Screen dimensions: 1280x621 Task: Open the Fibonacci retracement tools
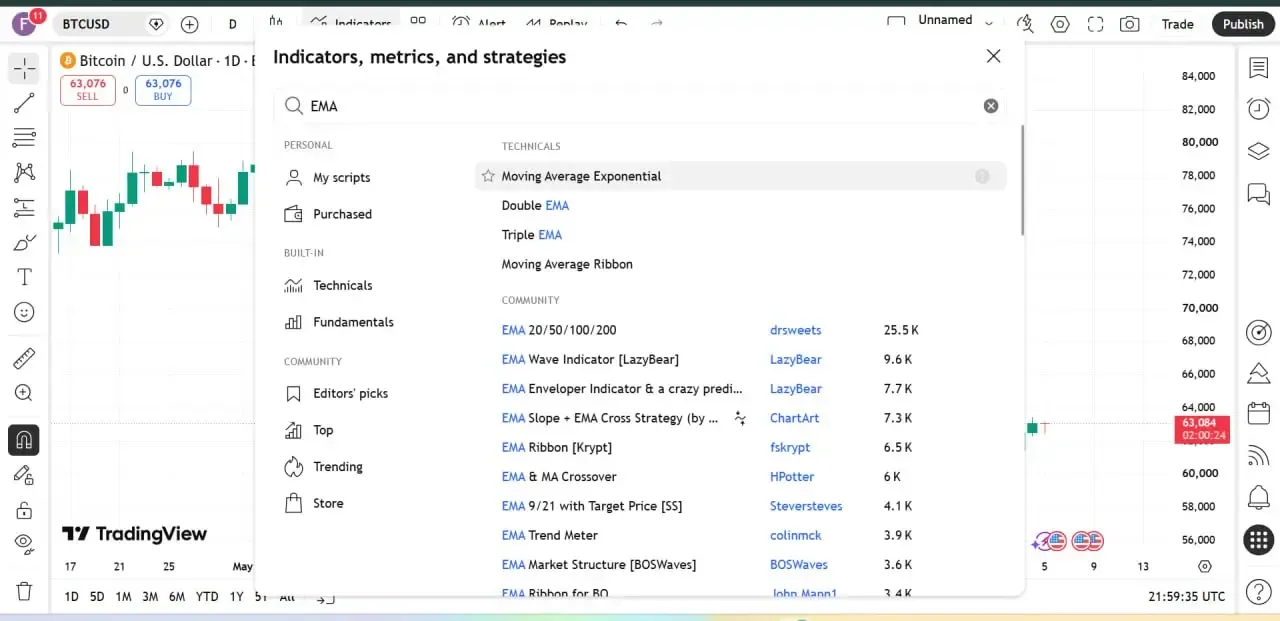coord(24,137)
